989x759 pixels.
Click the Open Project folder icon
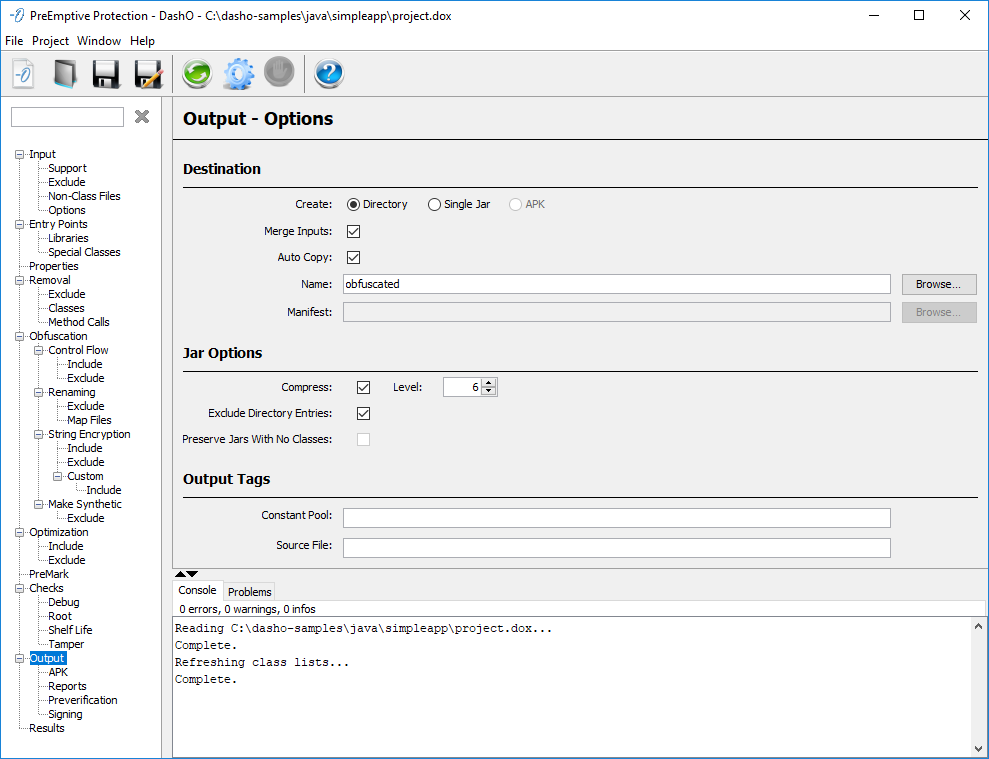click(64, 74)
